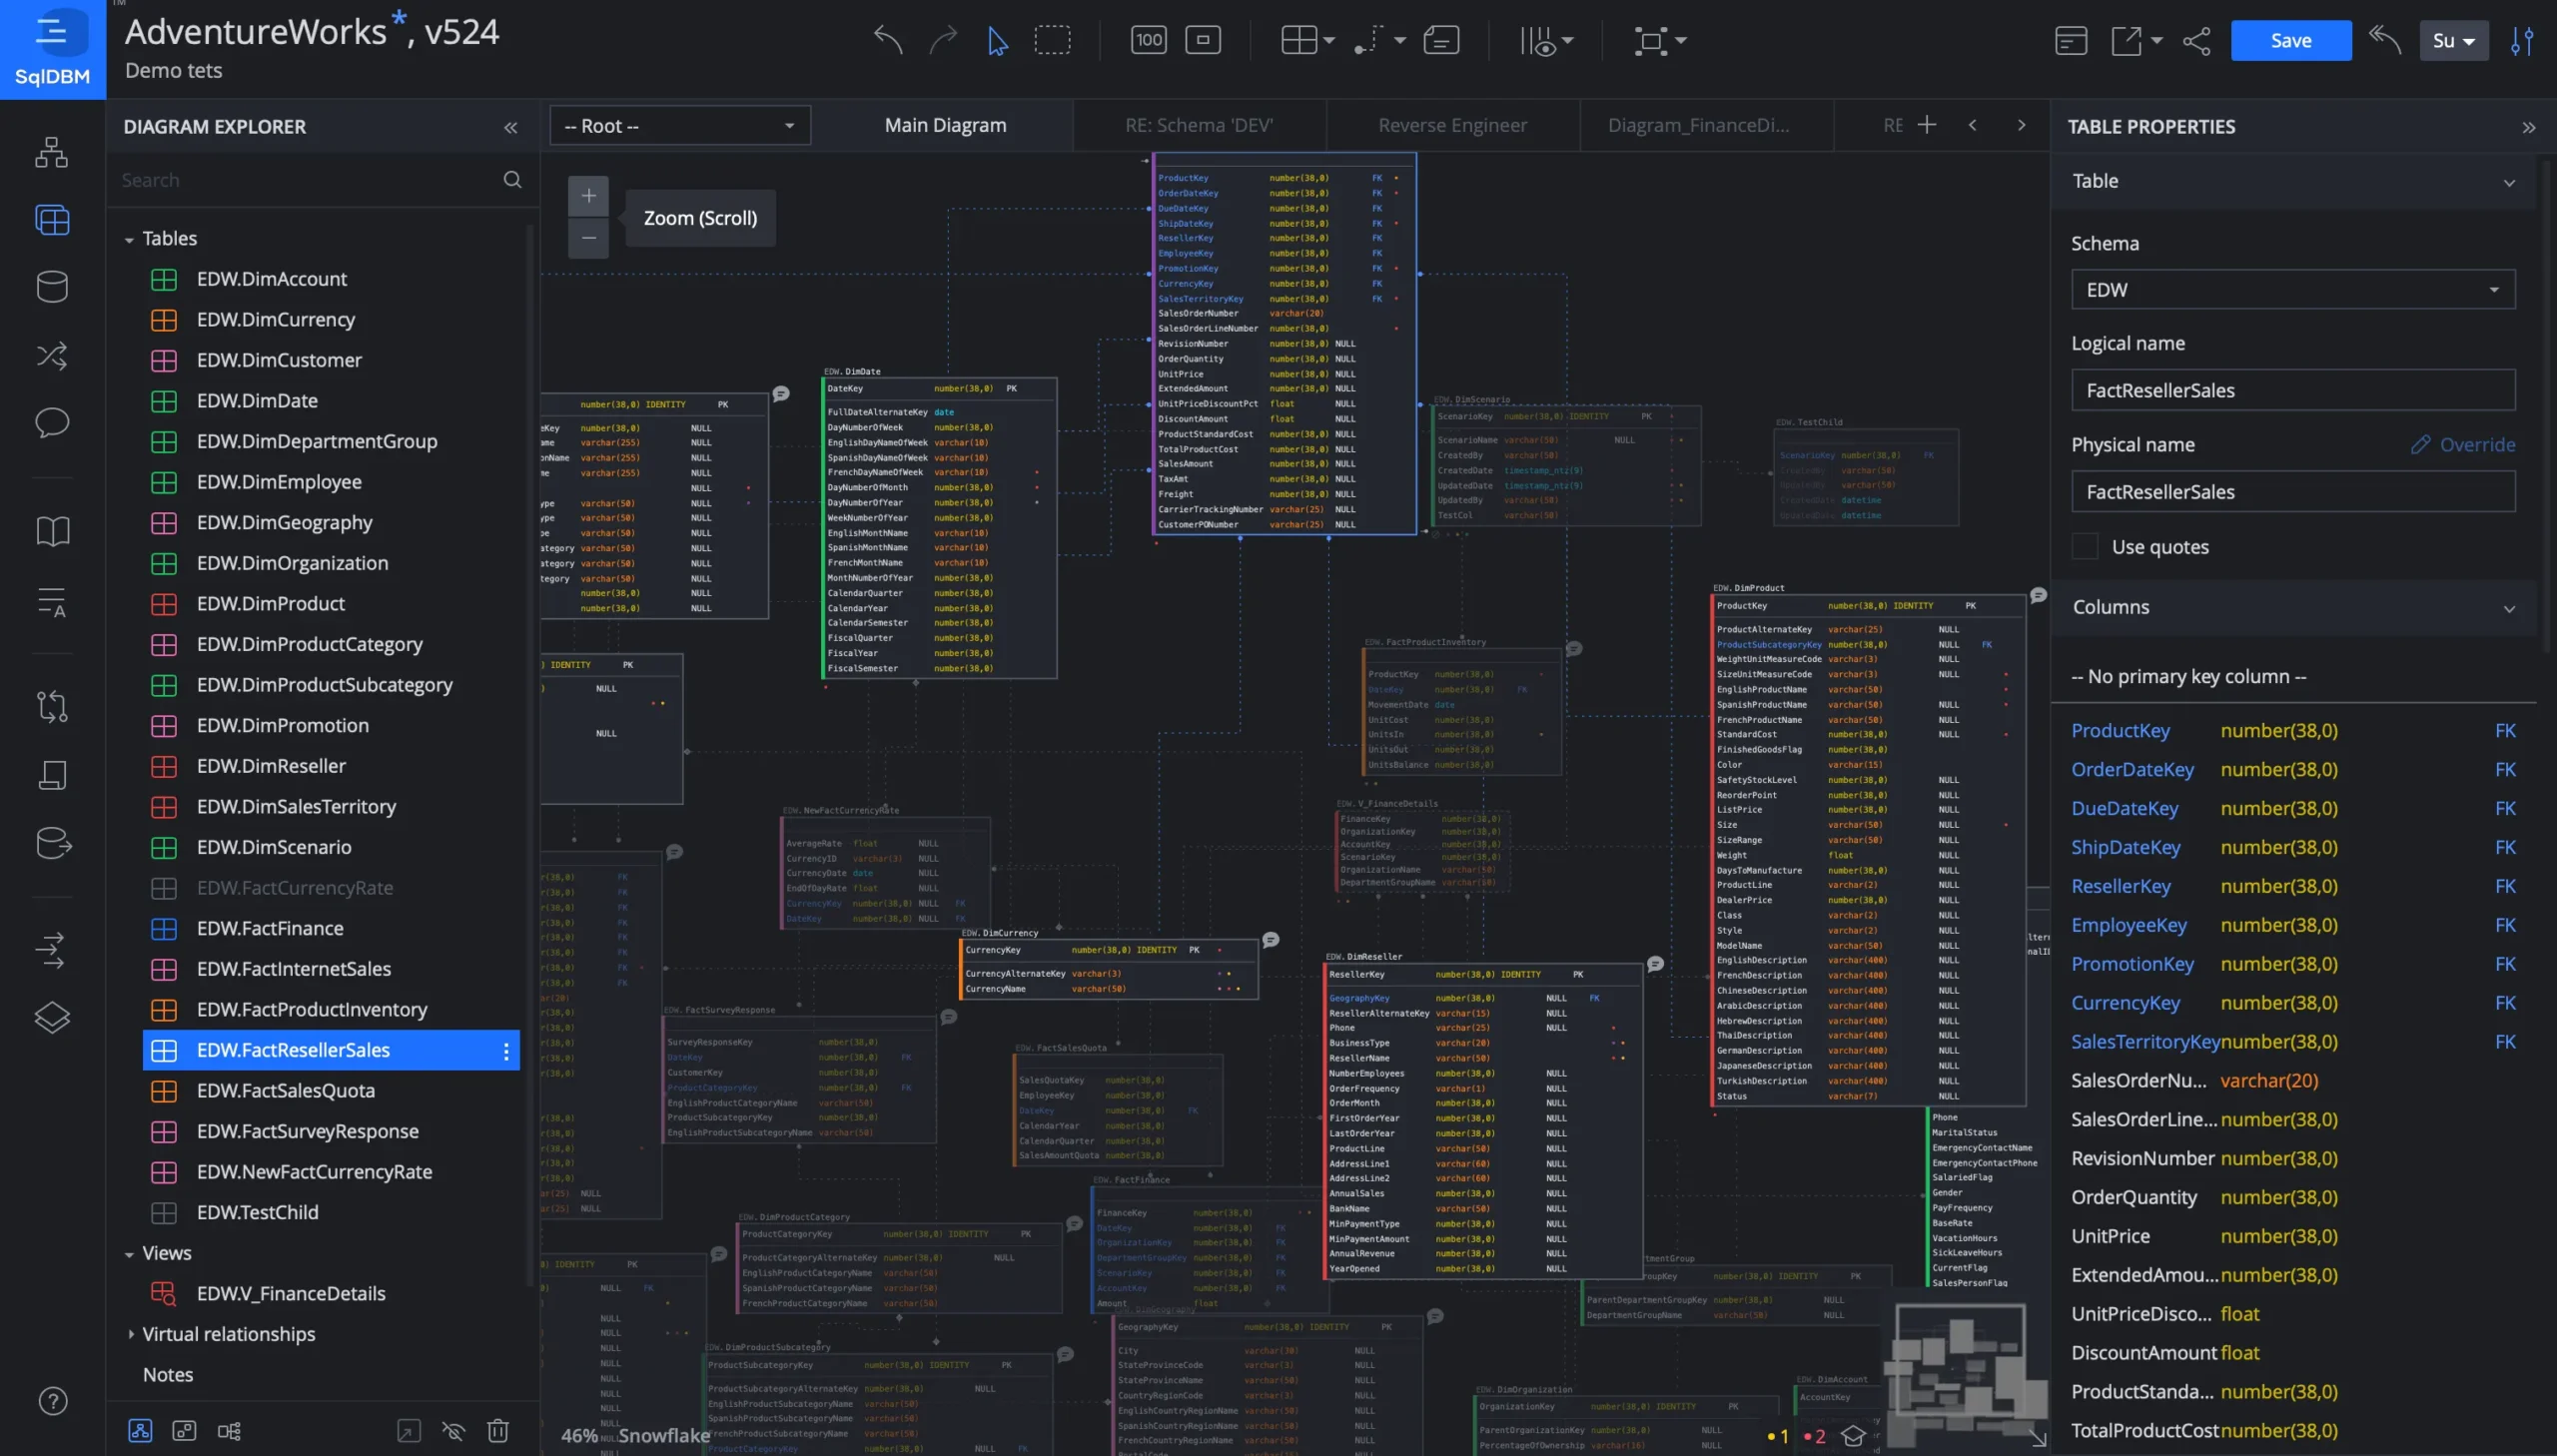Screen dimensions: 2557x1456
Task: Click the trash delete icon below explorer
Action: [x=498, y=1430]
